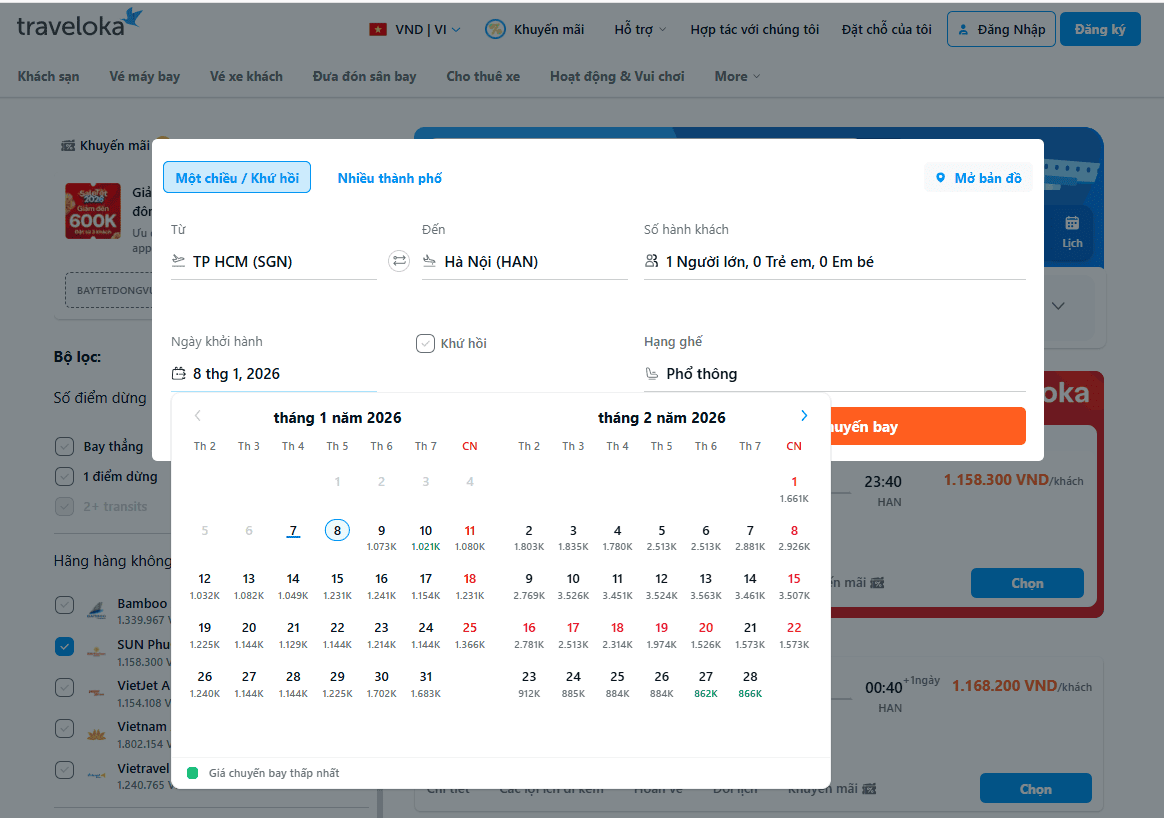This screenshot has height=818, width=1164.
Task: Click the Vietnam flag currency icon
Action: [378, 29]
